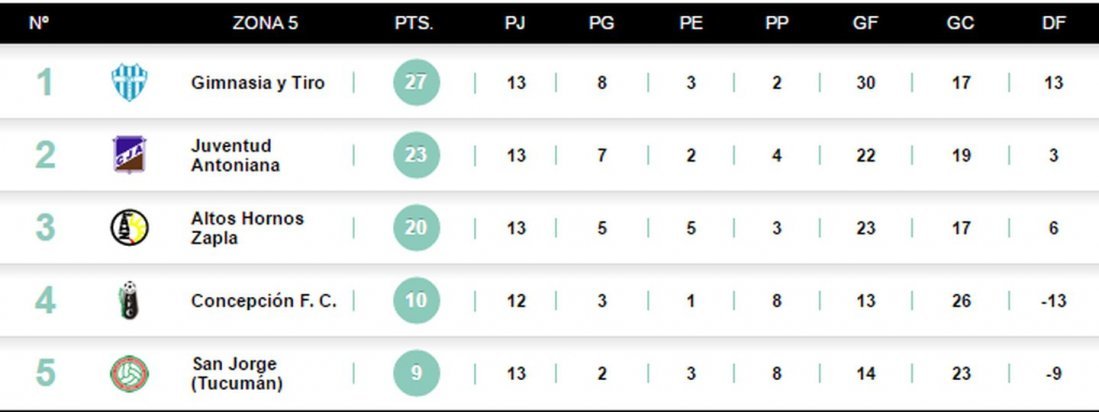This screenshot has height=412, width=1099.
Task: Click the Gimnasia y Tiro club crest
Action: point(130,82)
